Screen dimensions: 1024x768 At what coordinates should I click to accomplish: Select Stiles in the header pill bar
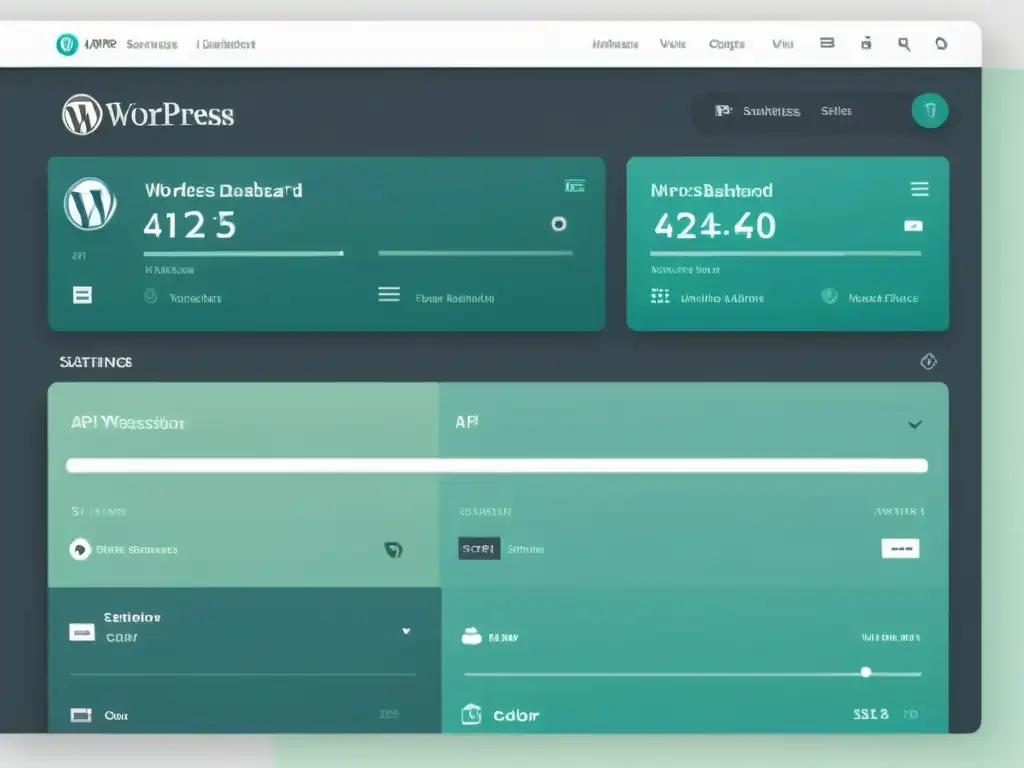(x=836, y=111)
